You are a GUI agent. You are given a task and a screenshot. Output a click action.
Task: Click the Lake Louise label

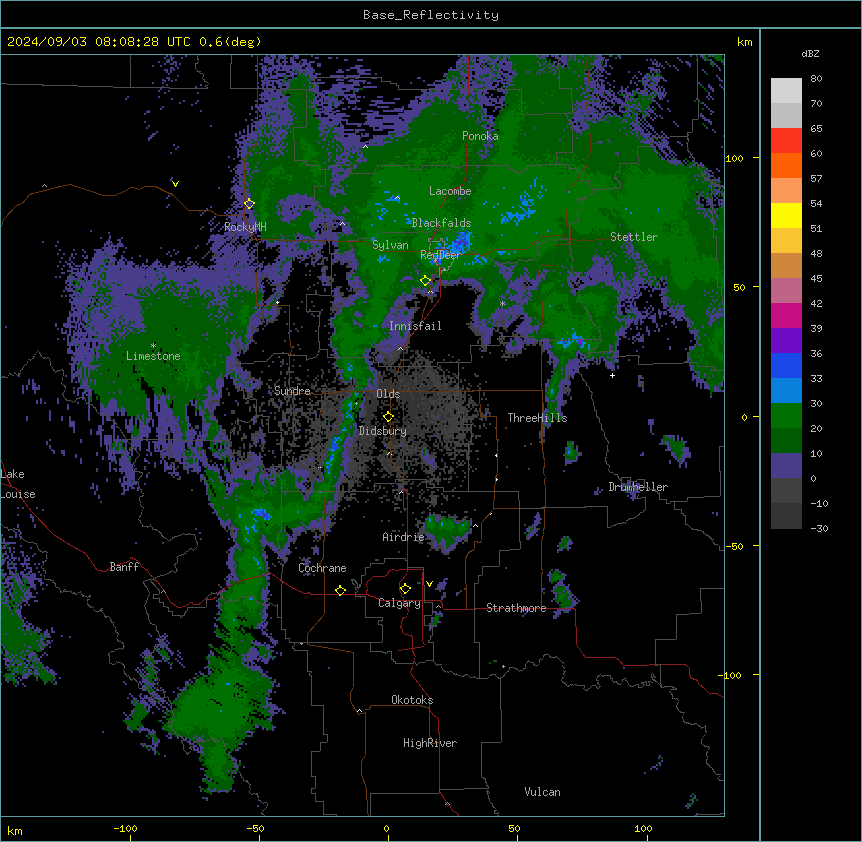pos(18,484)
